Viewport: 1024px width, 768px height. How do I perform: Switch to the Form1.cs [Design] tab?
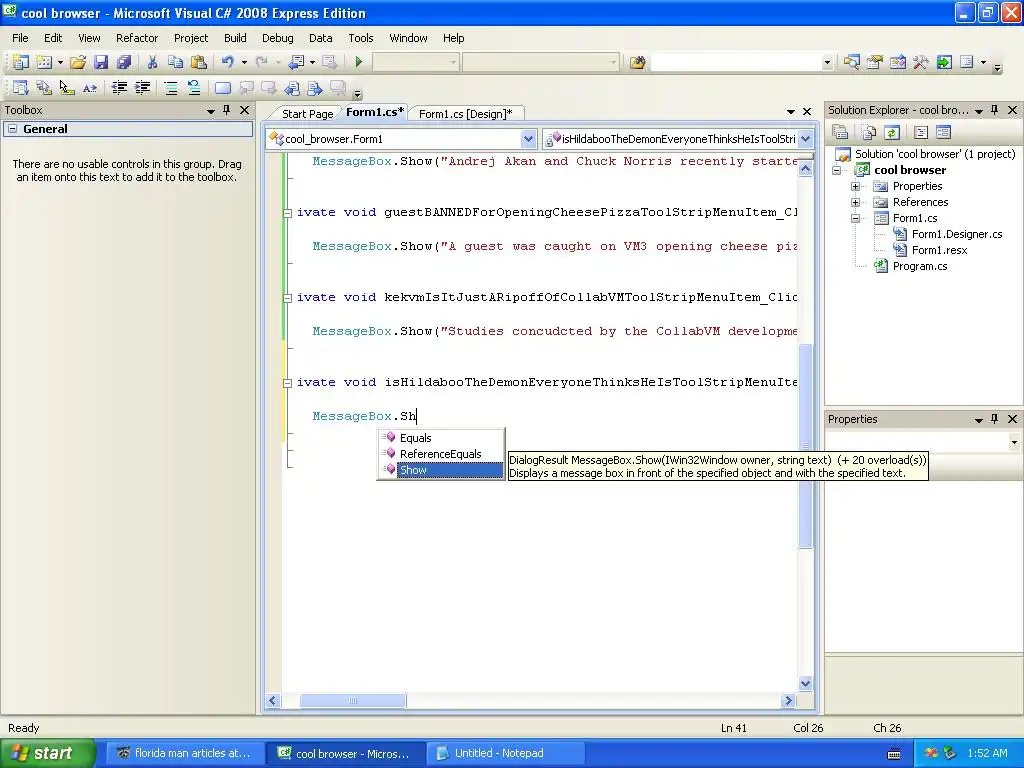(x=466, y=114)
